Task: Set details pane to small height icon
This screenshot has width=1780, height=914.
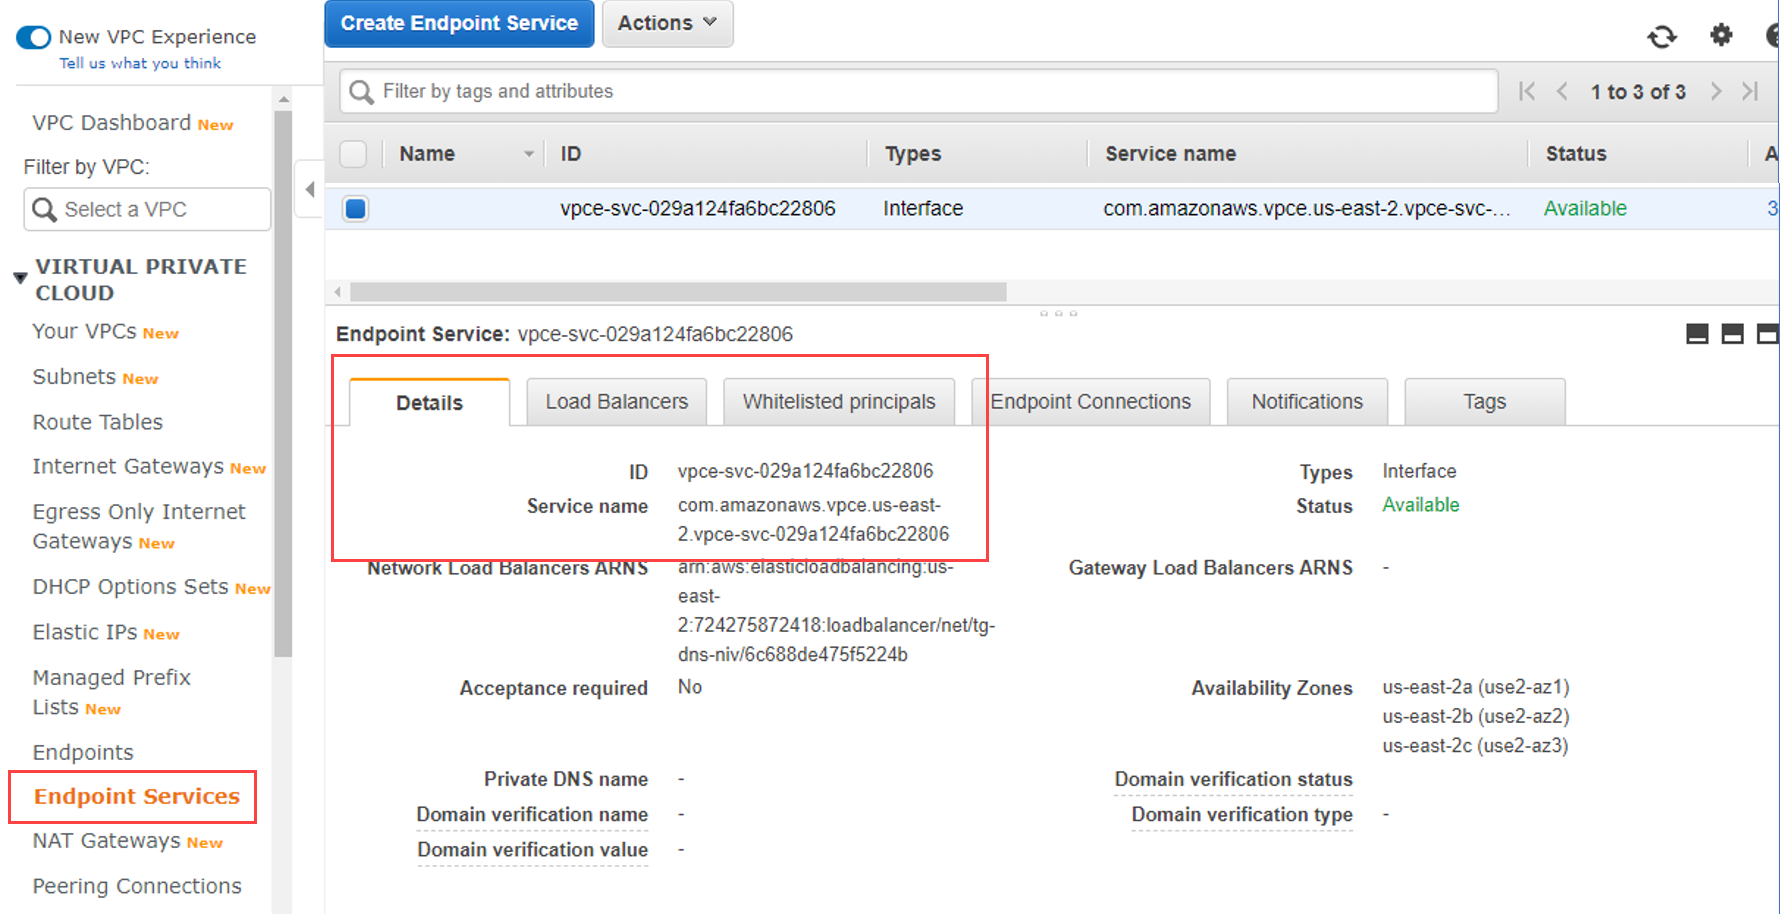Action: [1697, 334]
